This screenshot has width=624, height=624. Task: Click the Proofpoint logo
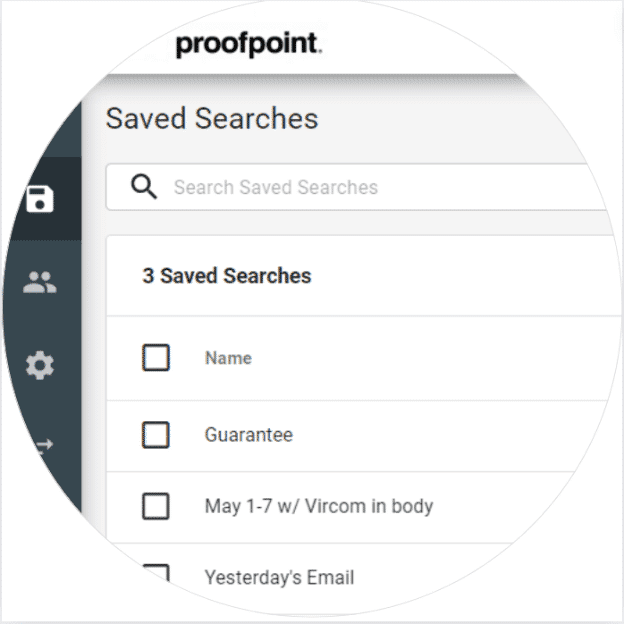point(248,45)
